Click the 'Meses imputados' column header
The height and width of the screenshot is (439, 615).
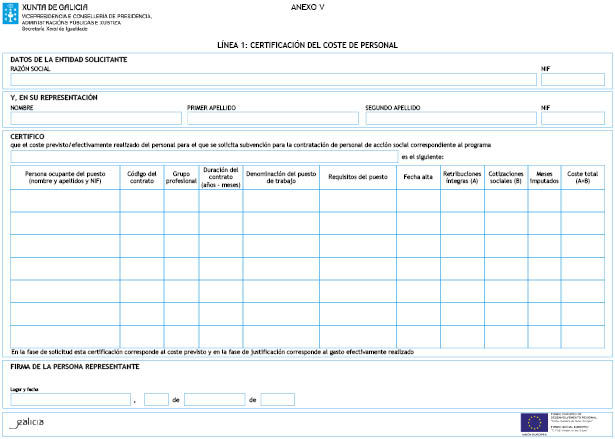tap(544, 177)
